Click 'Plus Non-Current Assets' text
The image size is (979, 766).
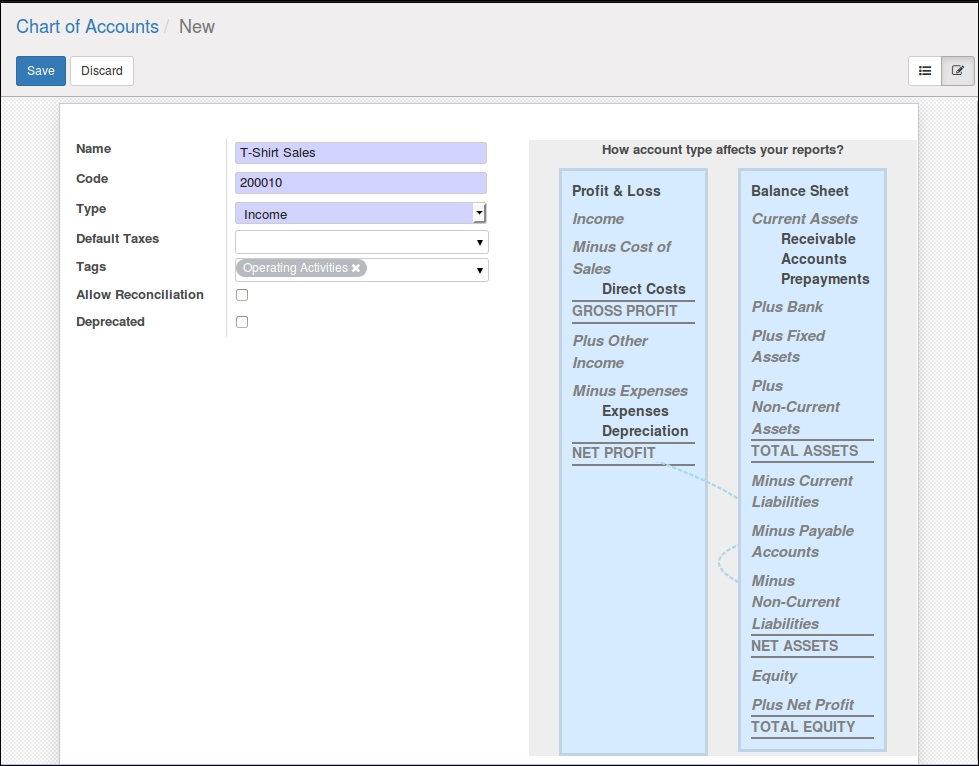point(795,407)
